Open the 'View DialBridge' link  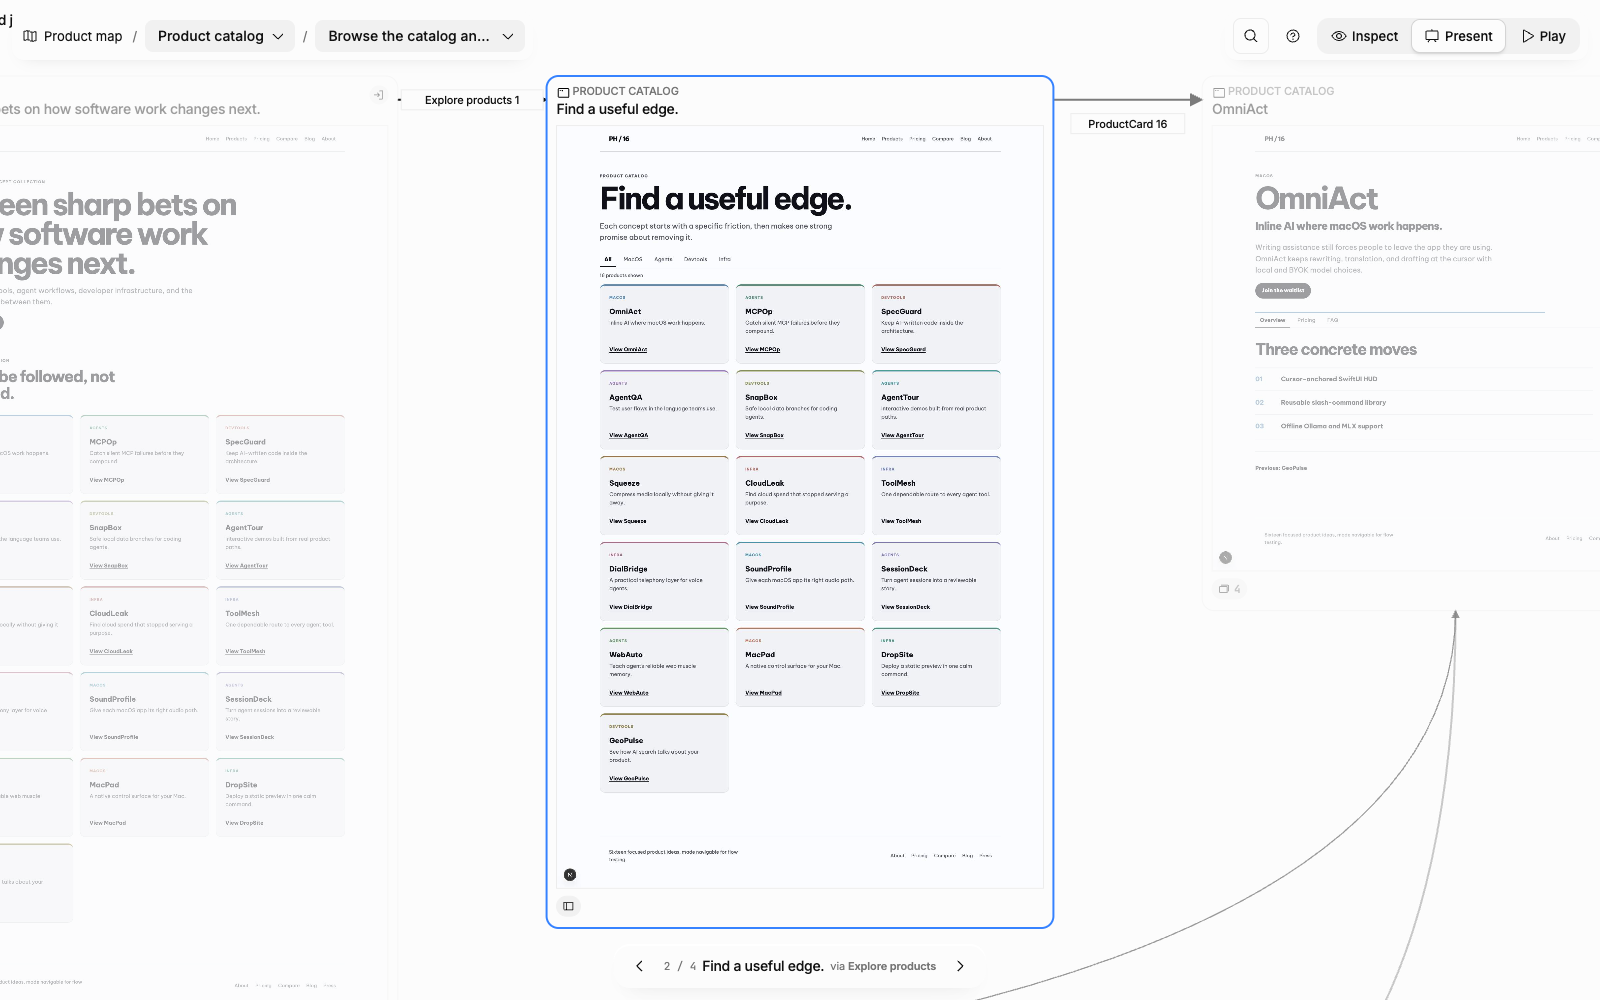(631, 607)
